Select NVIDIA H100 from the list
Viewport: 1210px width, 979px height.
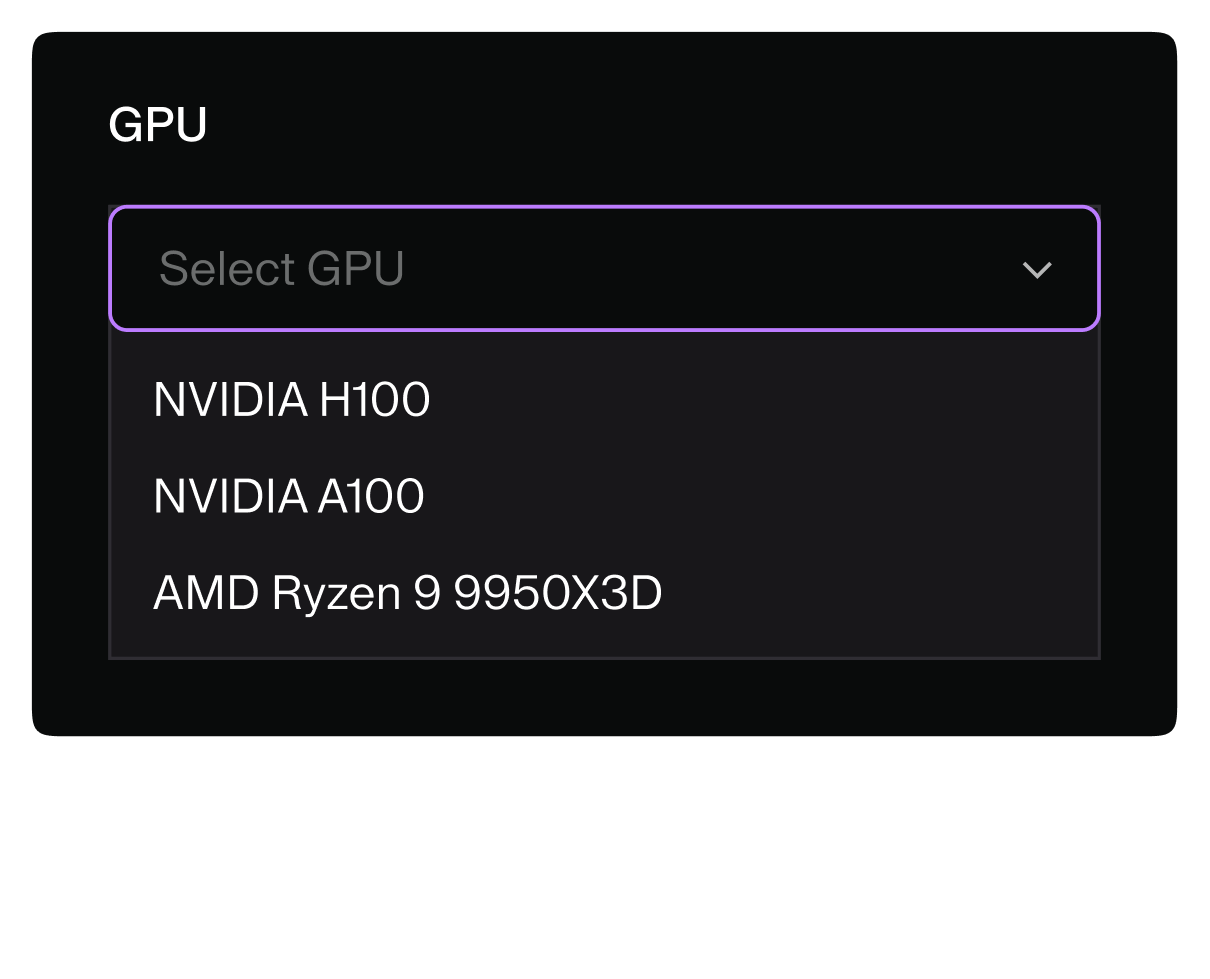(292, 400)
